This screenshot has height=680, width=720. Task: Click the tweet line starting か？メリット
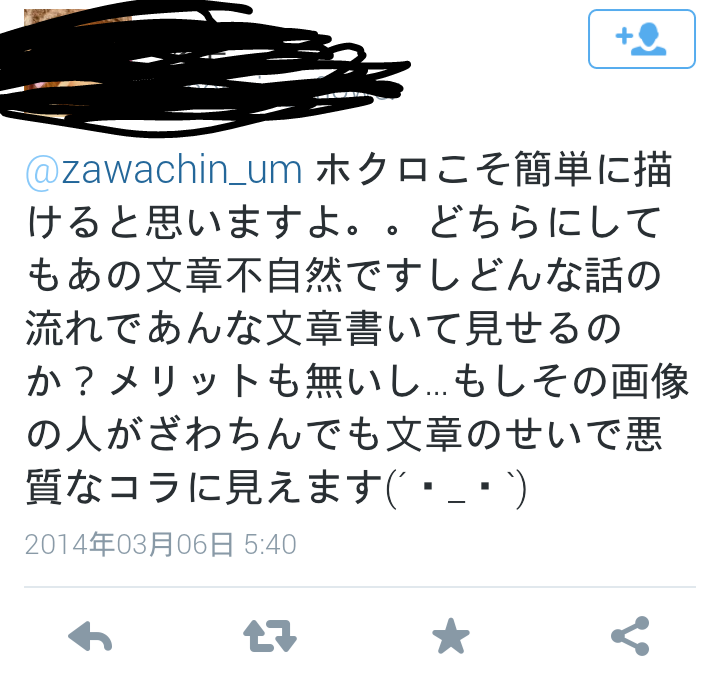pyautogui.click(x=358, y=381)
